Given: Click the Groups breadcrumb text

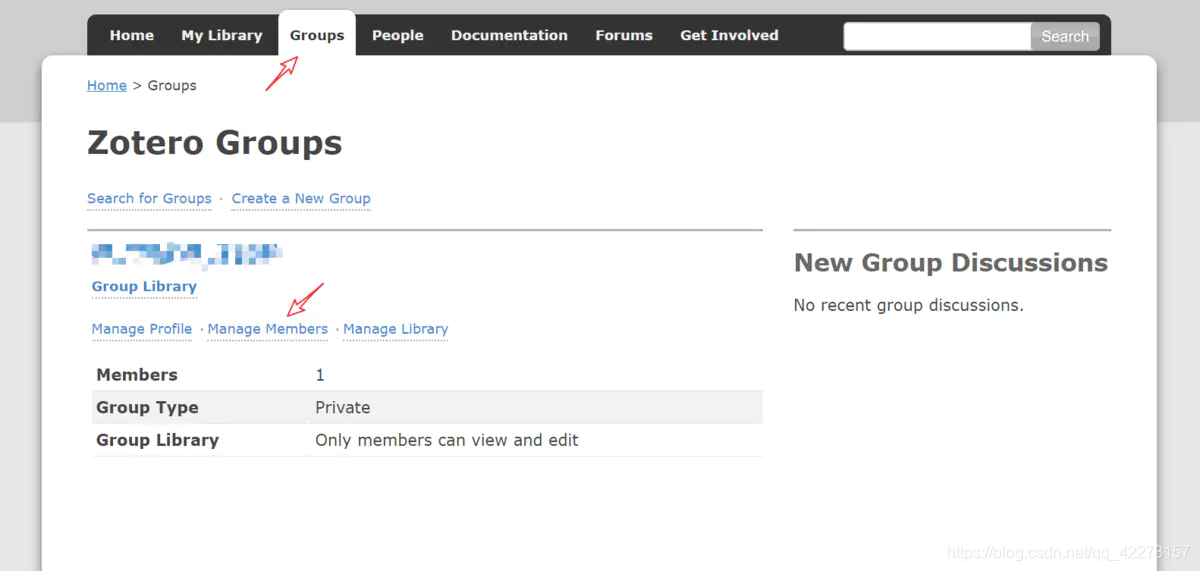Looking at the screenshot, I should [x=172, y=85].
